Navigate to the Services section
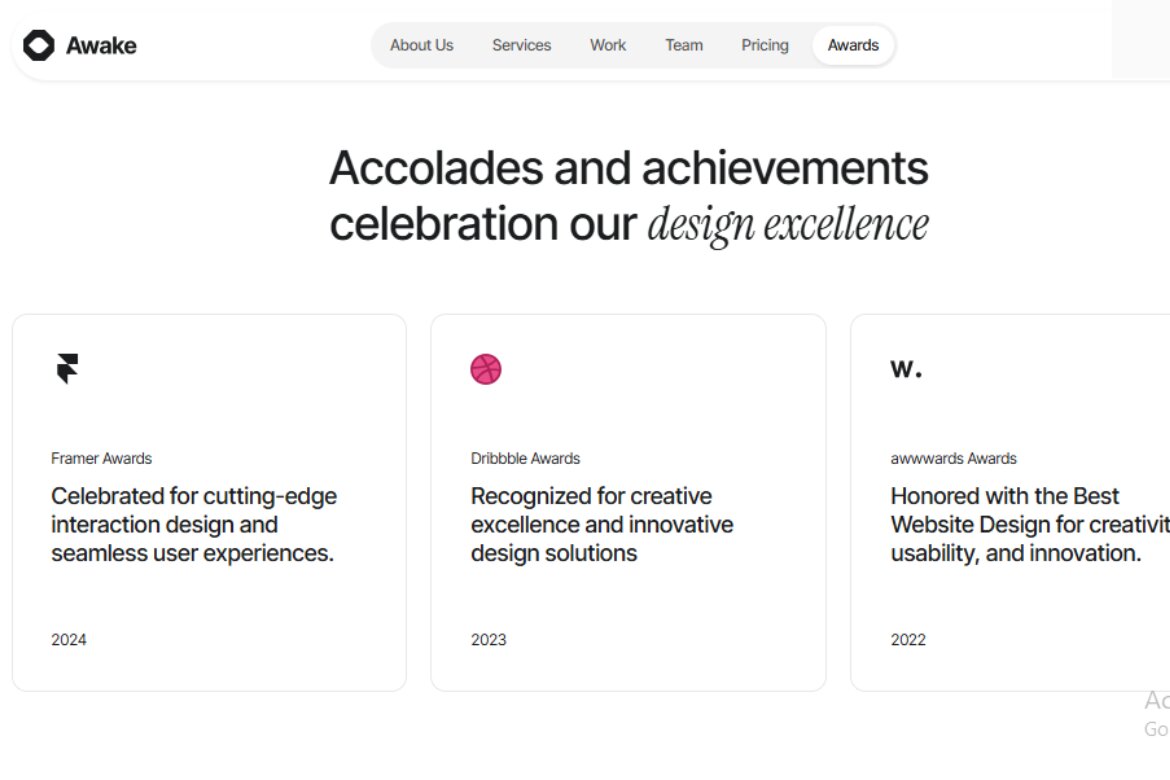Image resolution: width=1170 pixels, height=780 pixels. tap(521, 45)
